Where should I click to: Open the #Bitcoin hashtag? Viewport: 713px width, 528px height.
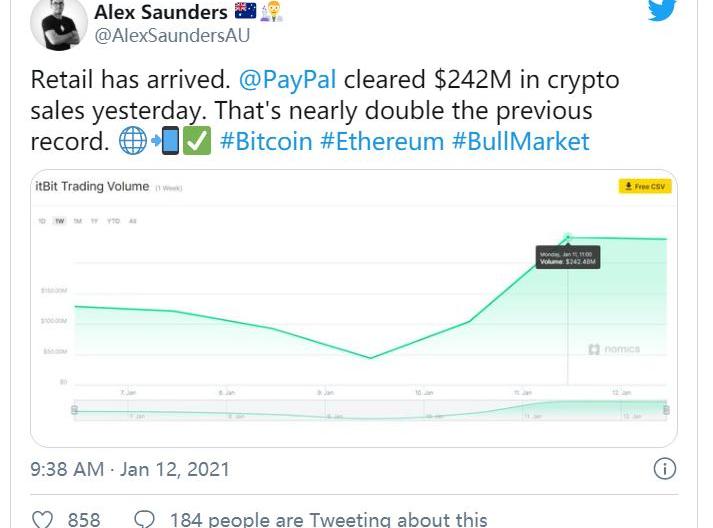(266, 141)
